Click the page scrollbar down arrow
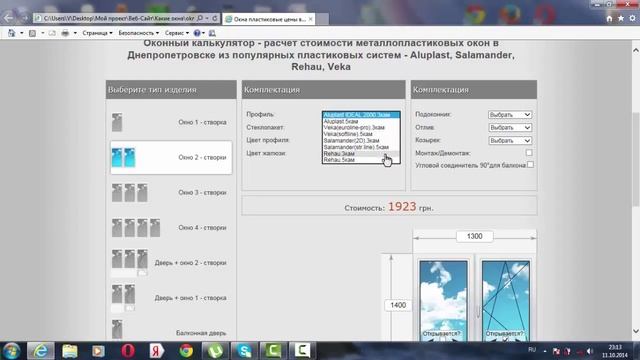Image resolution: width=640 pixels, height=360 pixels. coord(636,331)
